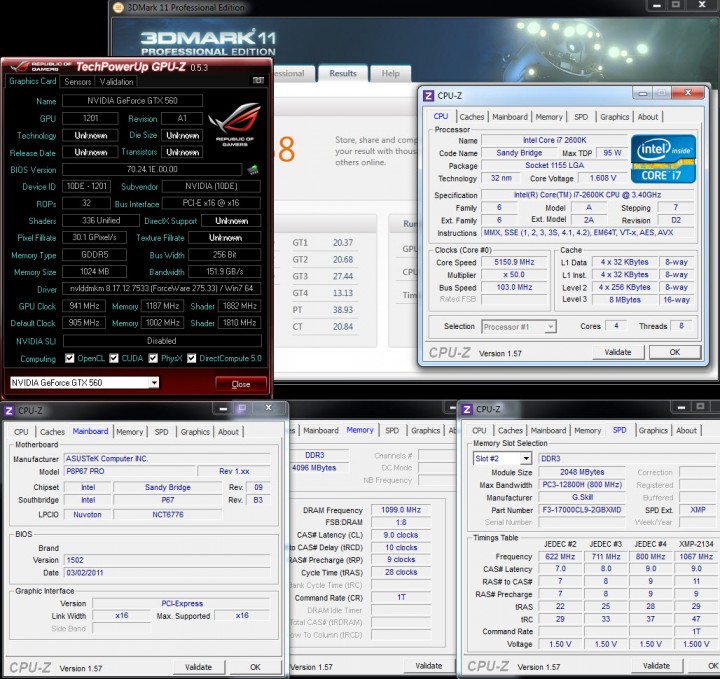Click the Core Speed value 5150.9 MHz
This screenshot has width=720, height=679.
[514, 262]
